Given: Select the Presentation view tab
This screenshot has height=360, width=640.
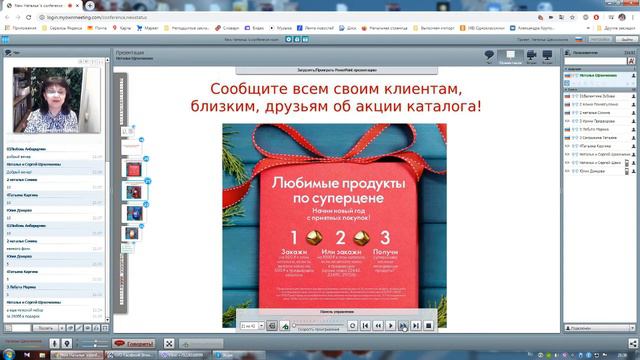Looking at the screenshot, I should coord(510,57).
